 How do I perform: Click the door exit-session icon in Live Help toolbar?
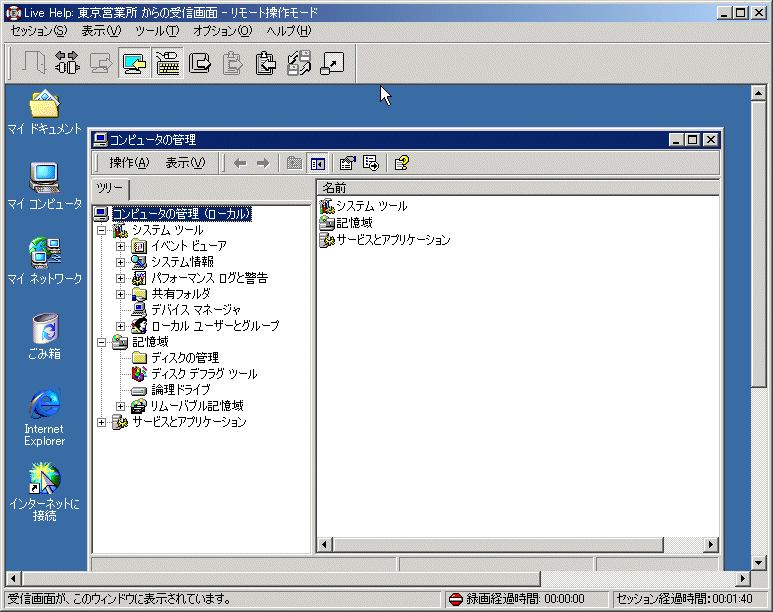click(x=34, y=63)
